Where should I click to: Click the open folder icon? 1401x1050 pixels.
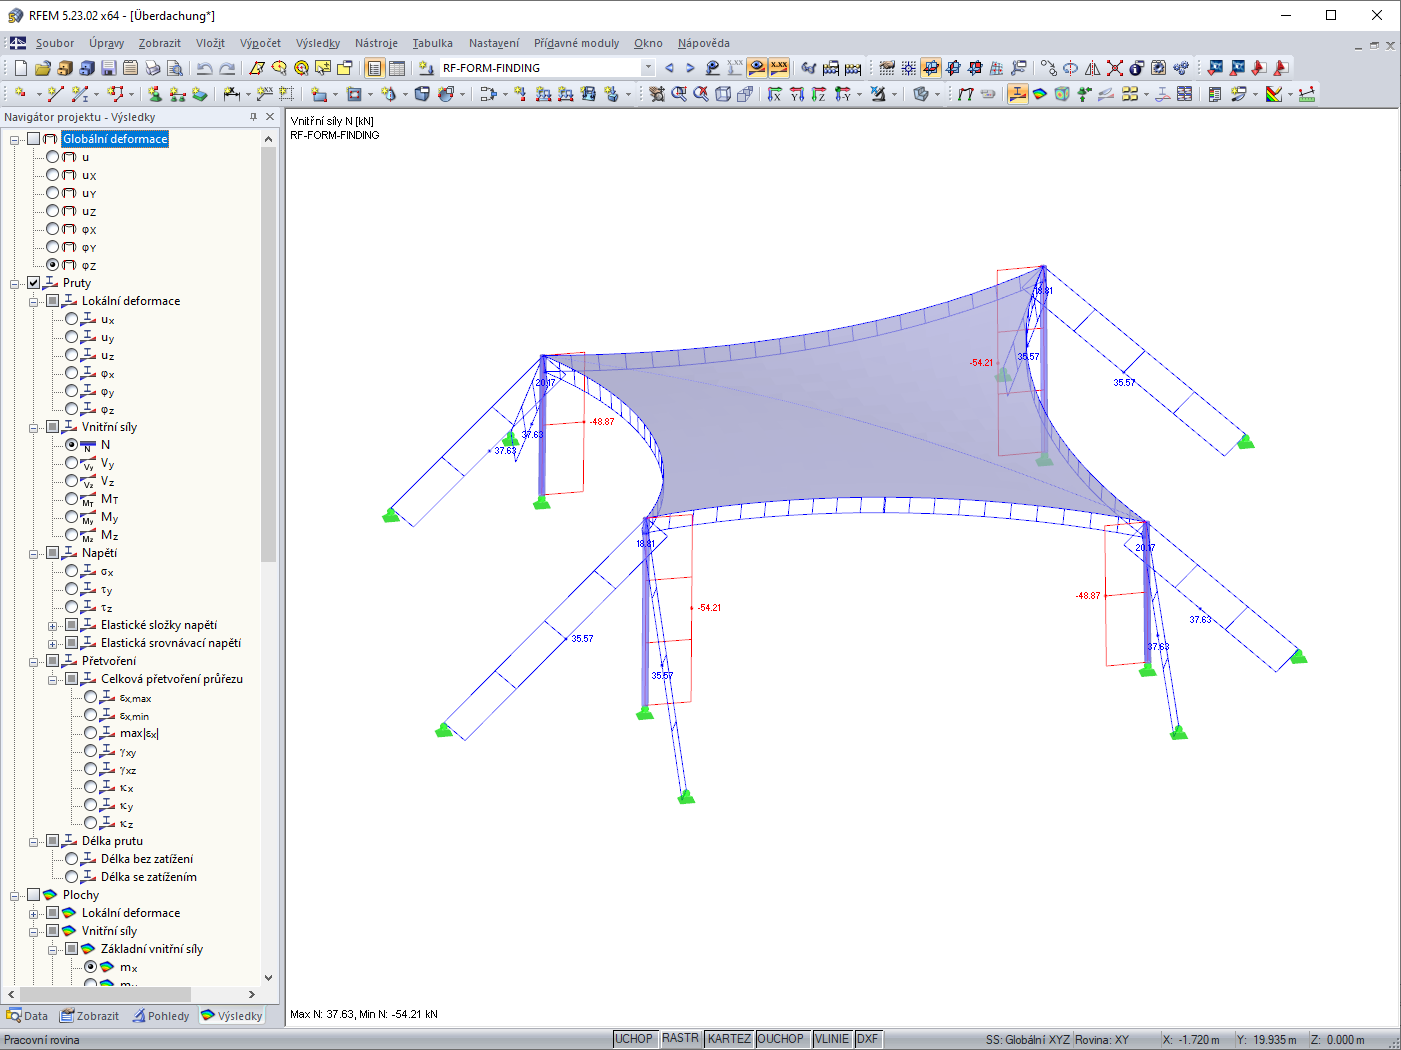click(x=42, y=68)
